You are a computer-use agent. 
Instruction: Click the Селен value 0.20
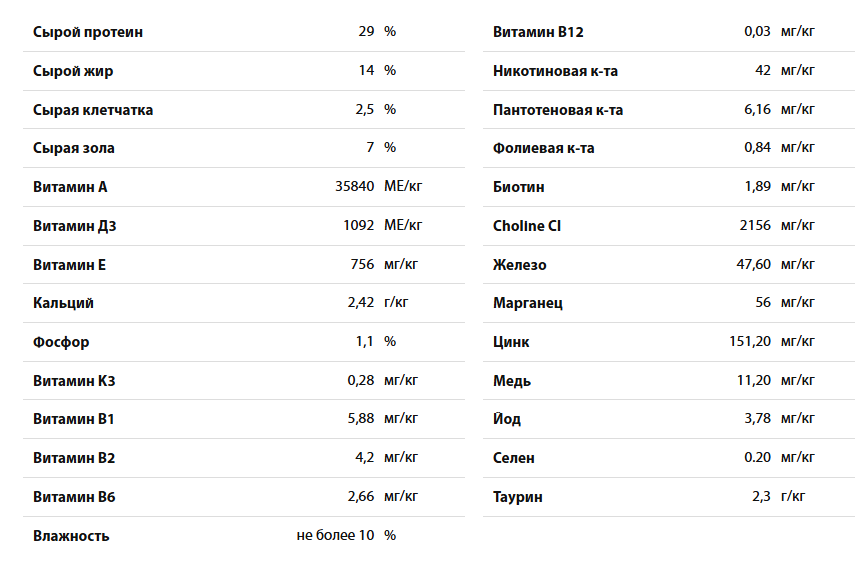(x=757, y=457)
